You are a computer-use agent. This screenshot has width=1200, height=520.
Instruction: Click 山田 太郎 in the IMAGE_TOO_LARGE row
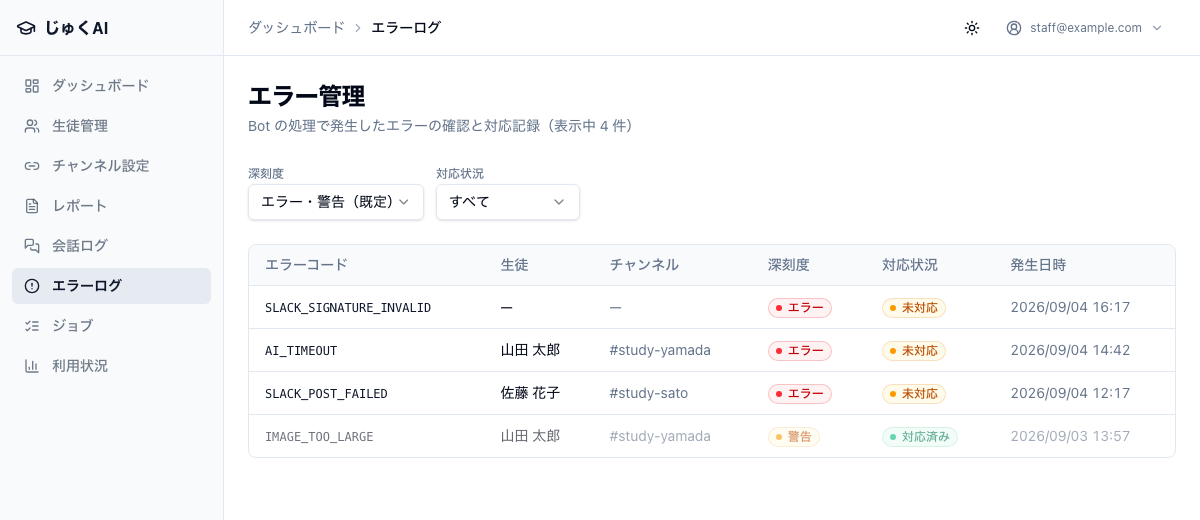tap(530, 436)
